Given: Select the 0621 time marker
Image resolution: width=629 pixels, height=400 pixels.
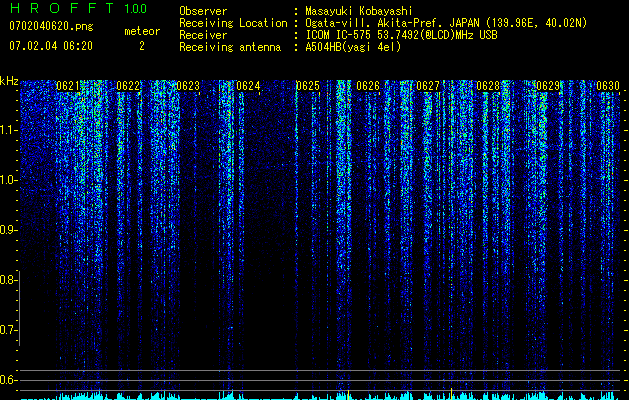Looking at the screenshot, I should [x=68, y=86].
